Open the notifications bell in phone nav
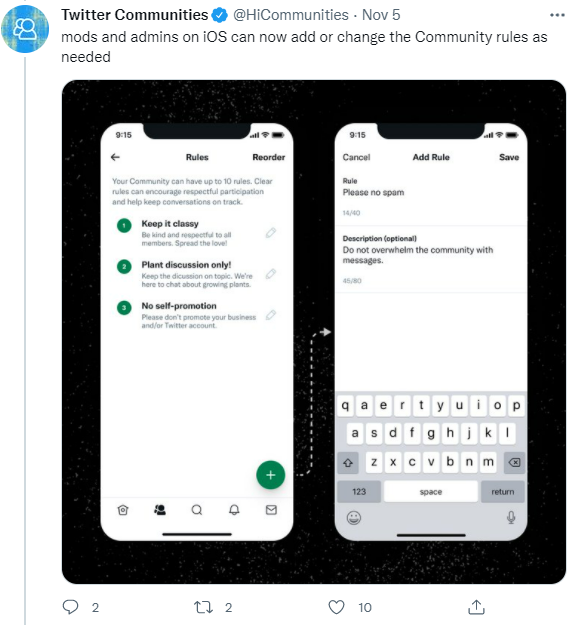This screenshot has width=567, height=625. coord(234,510)
